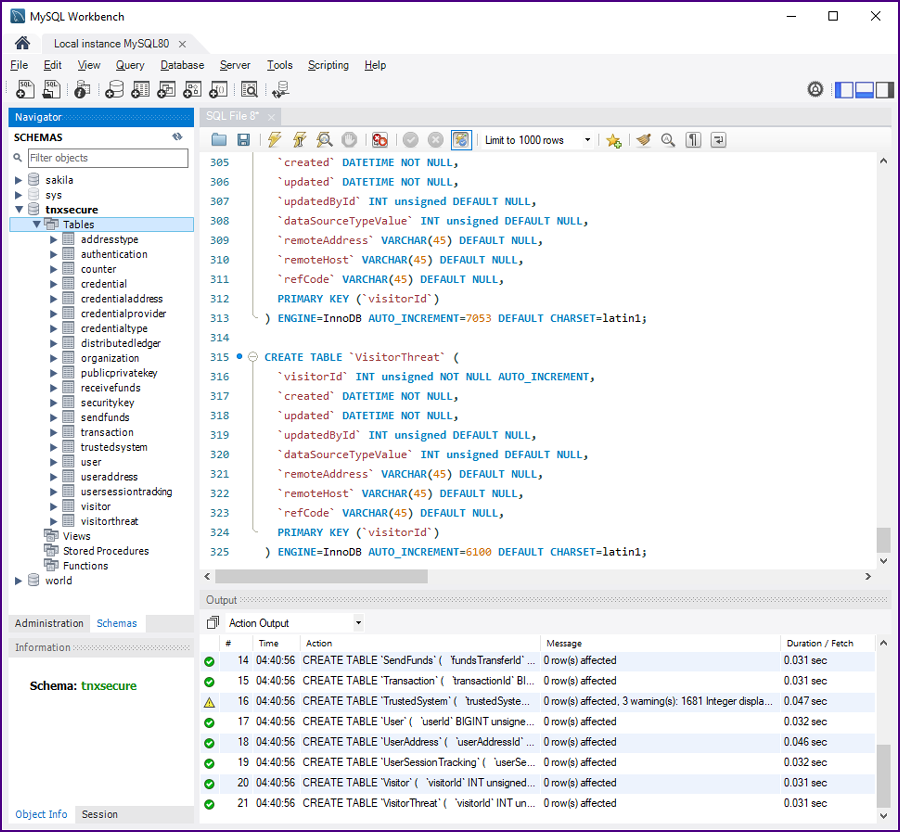The width and height of the screenshot is (900, 832).
Task: Open a script file in editor toolbar
Action: coord(219,139)
